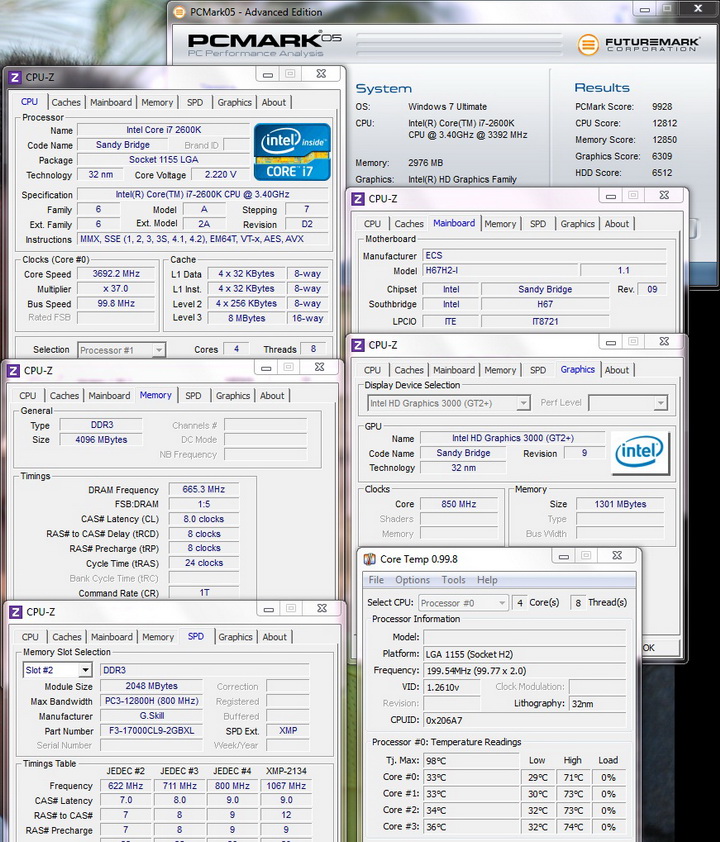Open the Caches tab in CPU window
The height and width of the screenshot is (842, 720).
[x=66, y=102]
